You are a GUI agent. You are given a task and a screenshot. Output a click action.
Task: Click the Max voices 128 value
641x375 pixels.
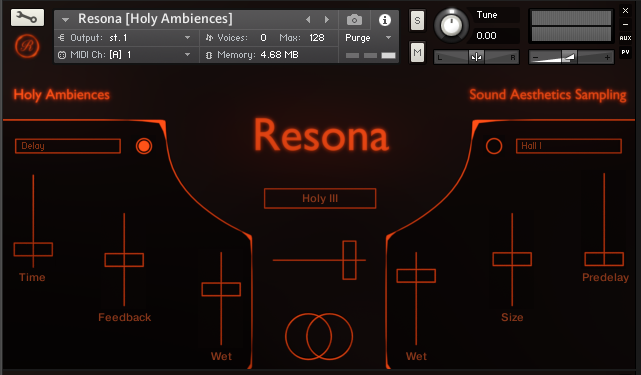click(x=317, y=38)
